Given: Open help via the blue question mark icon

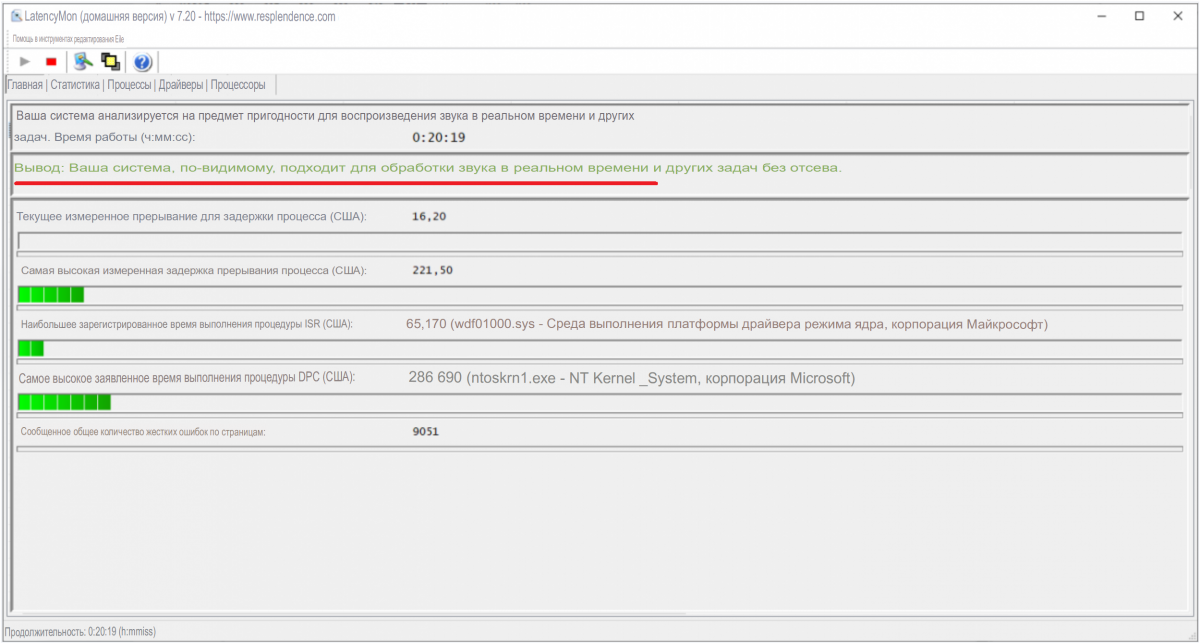Looking at the screenshot, I should (142, 62).
